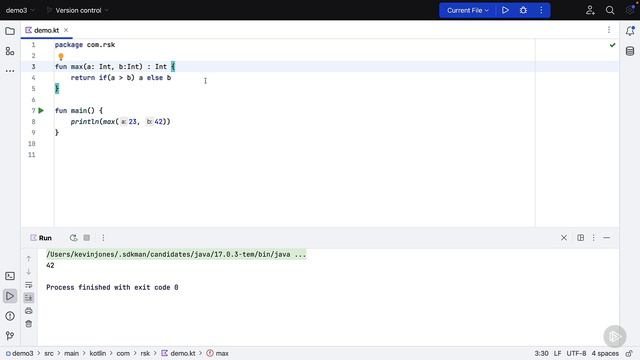Click demo3 in the breadcrumb bar
The width and height of the screenshot is (640, 360).
coord(20,353)
